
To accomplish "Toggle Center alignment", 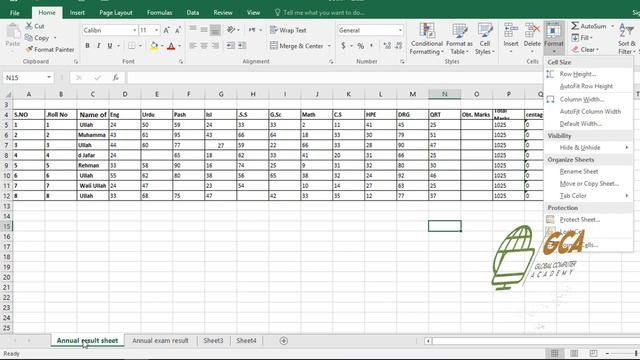I will pyautogui.click(x=204, y=46).
